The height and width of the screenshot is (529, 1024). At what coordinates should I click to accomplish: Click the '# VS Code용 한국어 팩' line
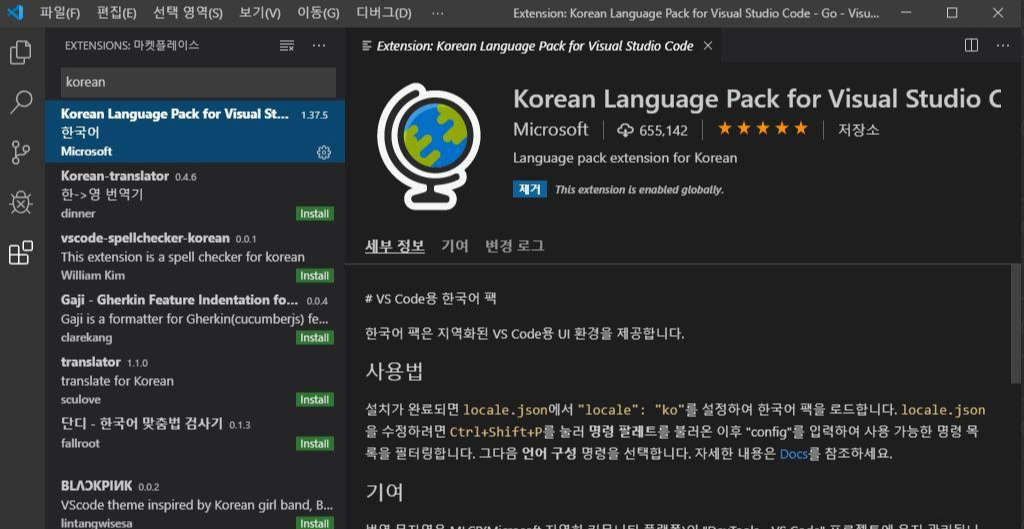pyautogui.click(x=431, y=298)
